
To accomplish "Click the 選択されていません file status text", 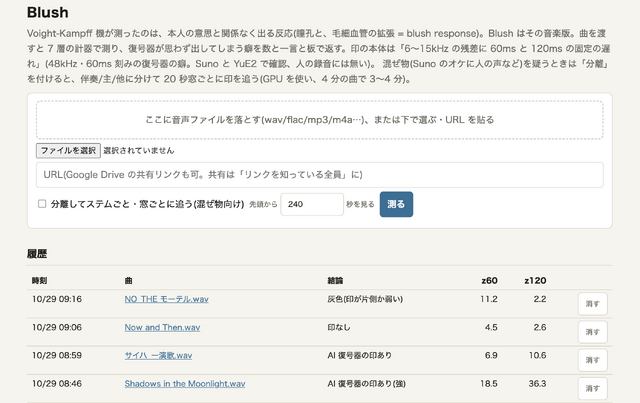I will (139, 151).
